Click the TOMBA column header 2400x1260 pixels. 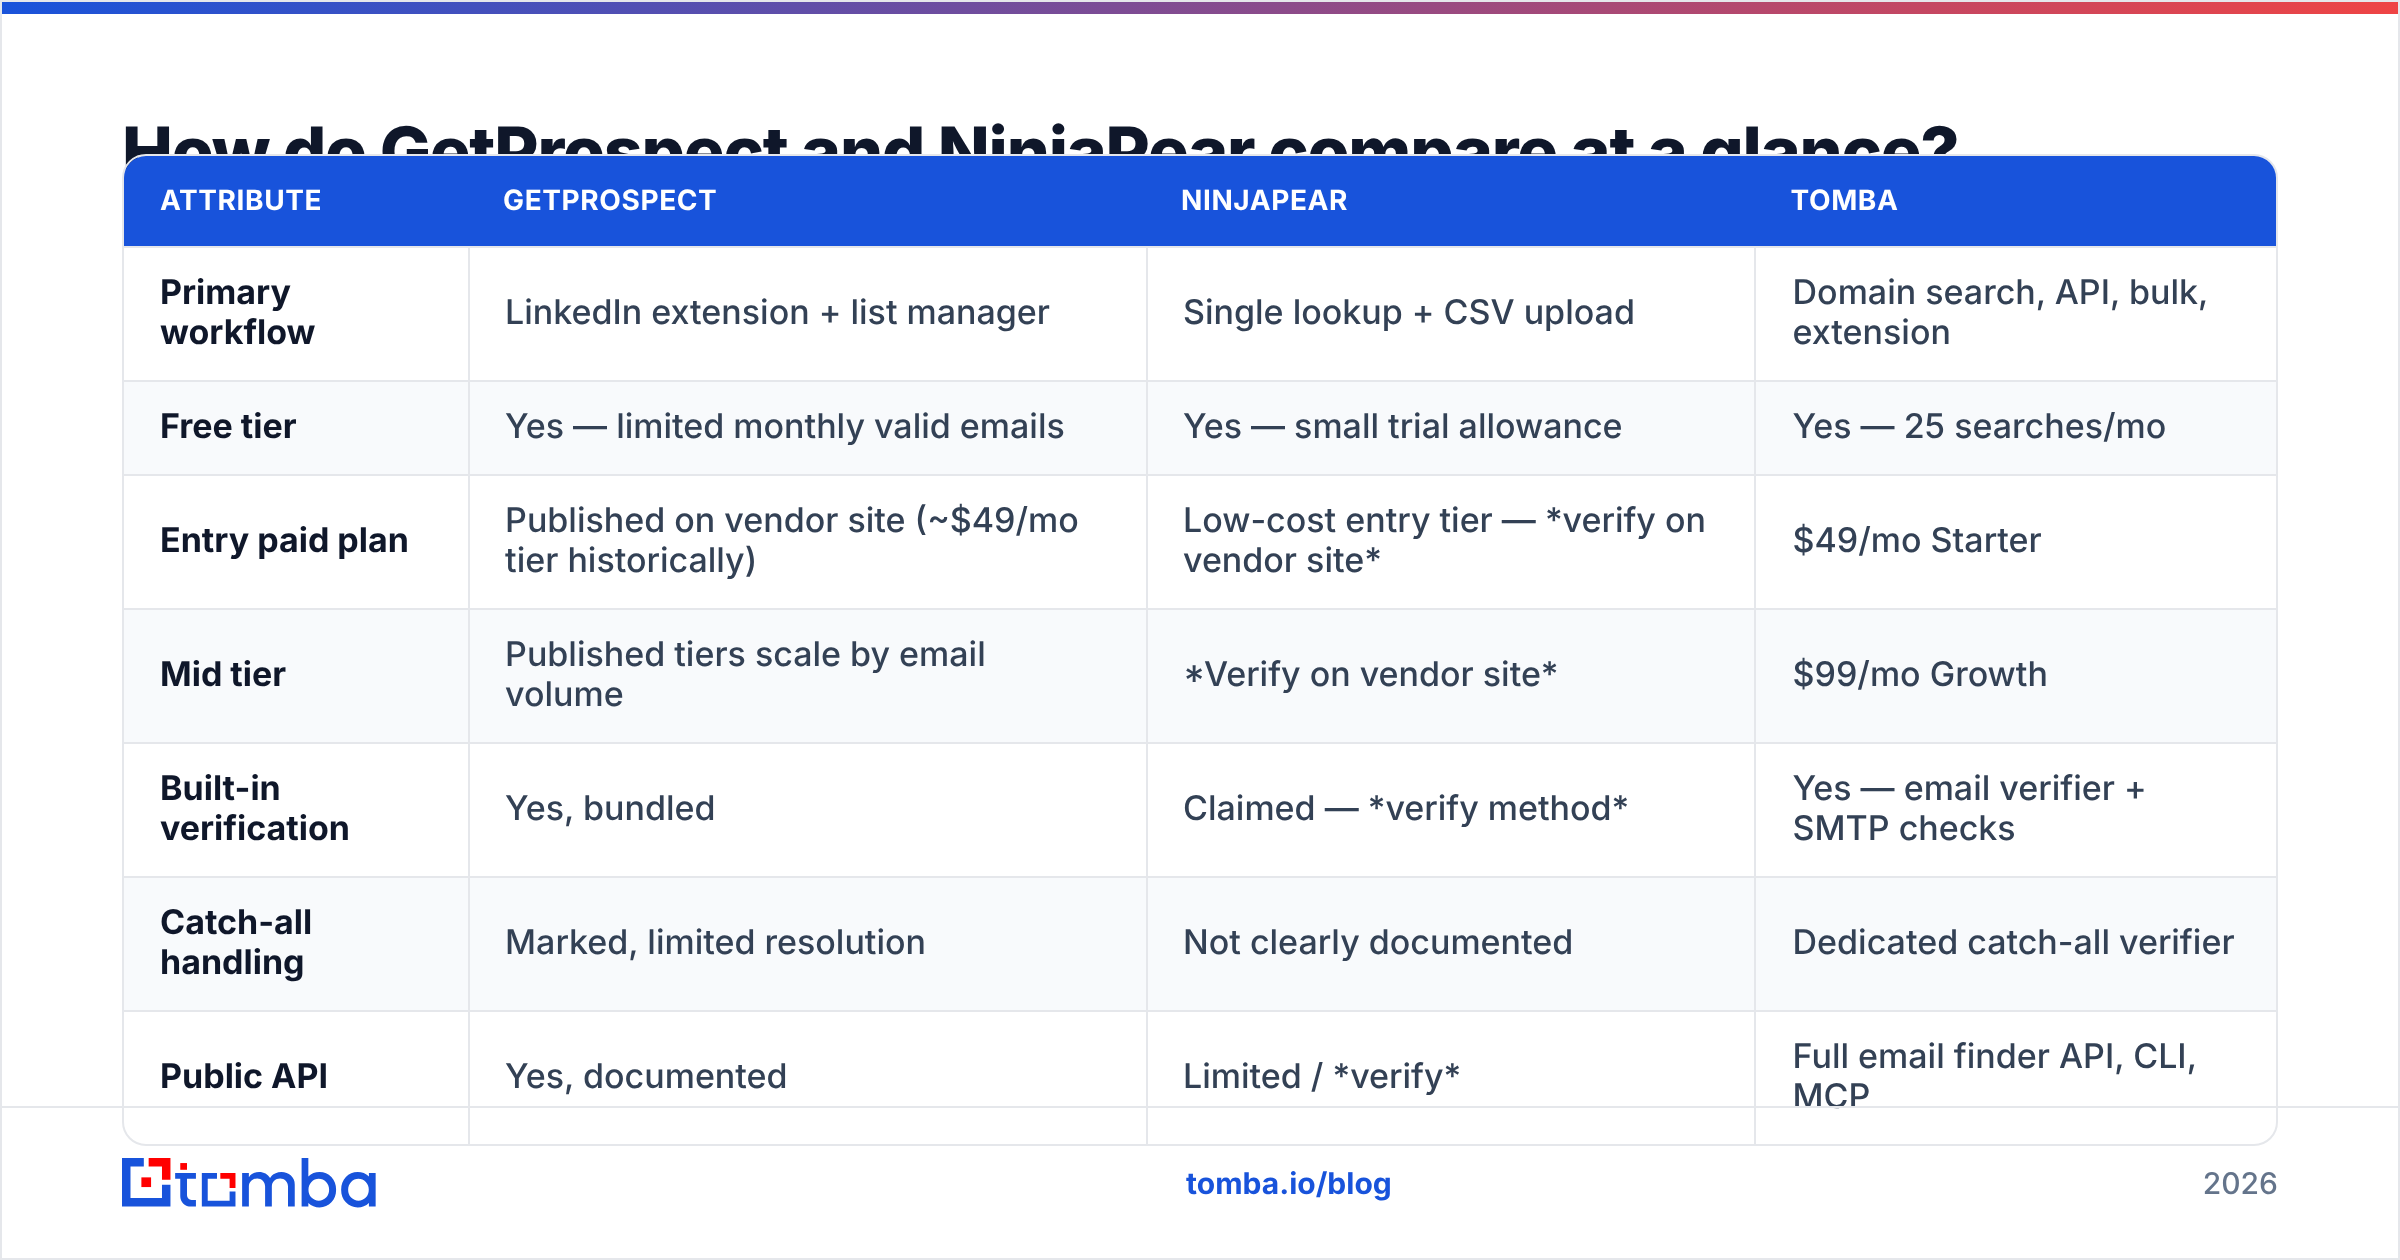1844,200
